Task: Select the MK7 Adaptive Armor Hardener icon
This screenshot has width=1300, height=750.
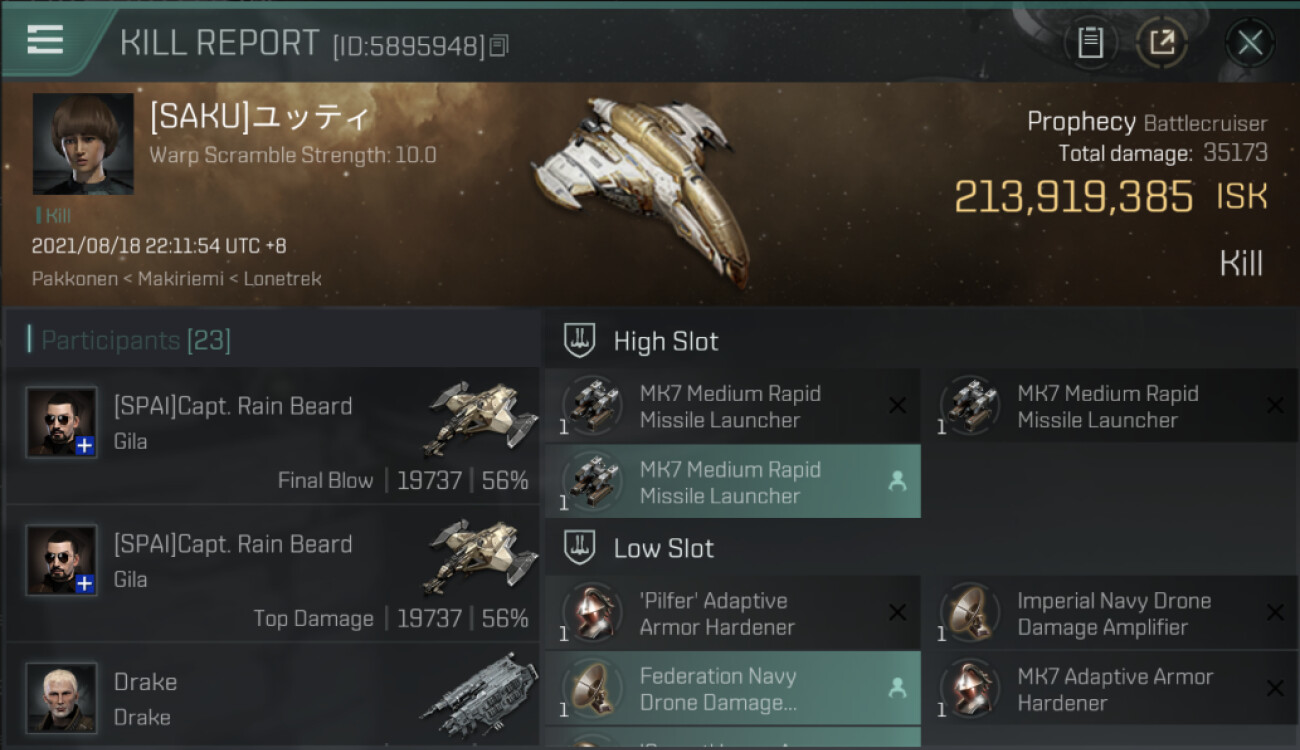Action: (968, 689)
